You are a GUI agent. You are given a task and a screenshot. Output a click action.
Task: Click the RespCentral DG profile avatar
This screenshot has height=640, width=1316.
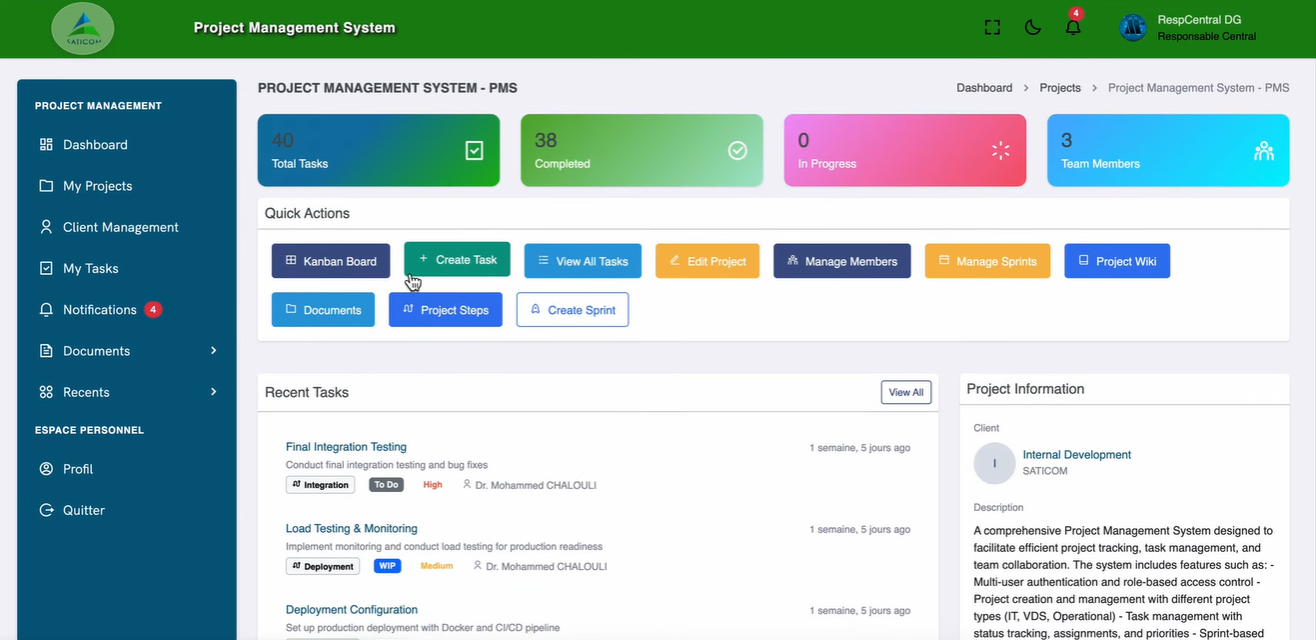pos(1133,28)
